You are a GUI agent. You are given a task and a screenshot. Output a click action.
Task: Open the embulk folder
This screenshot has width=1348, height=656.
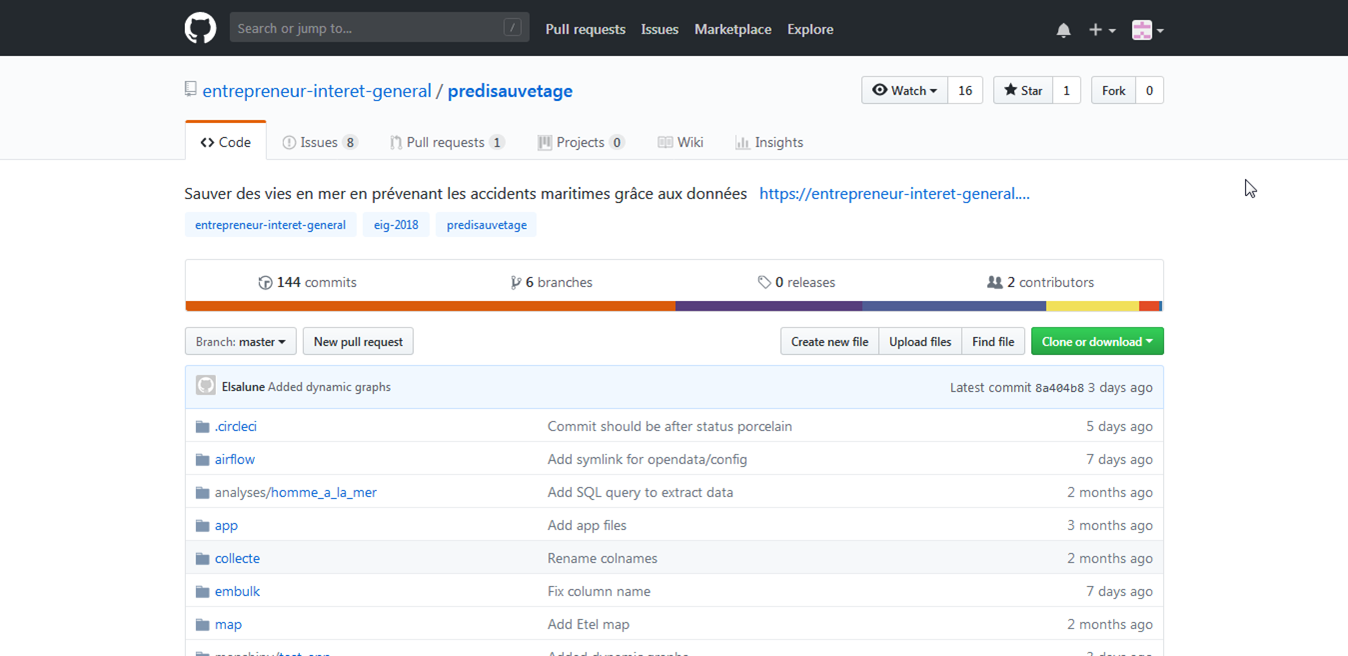[x=237, y=591]
